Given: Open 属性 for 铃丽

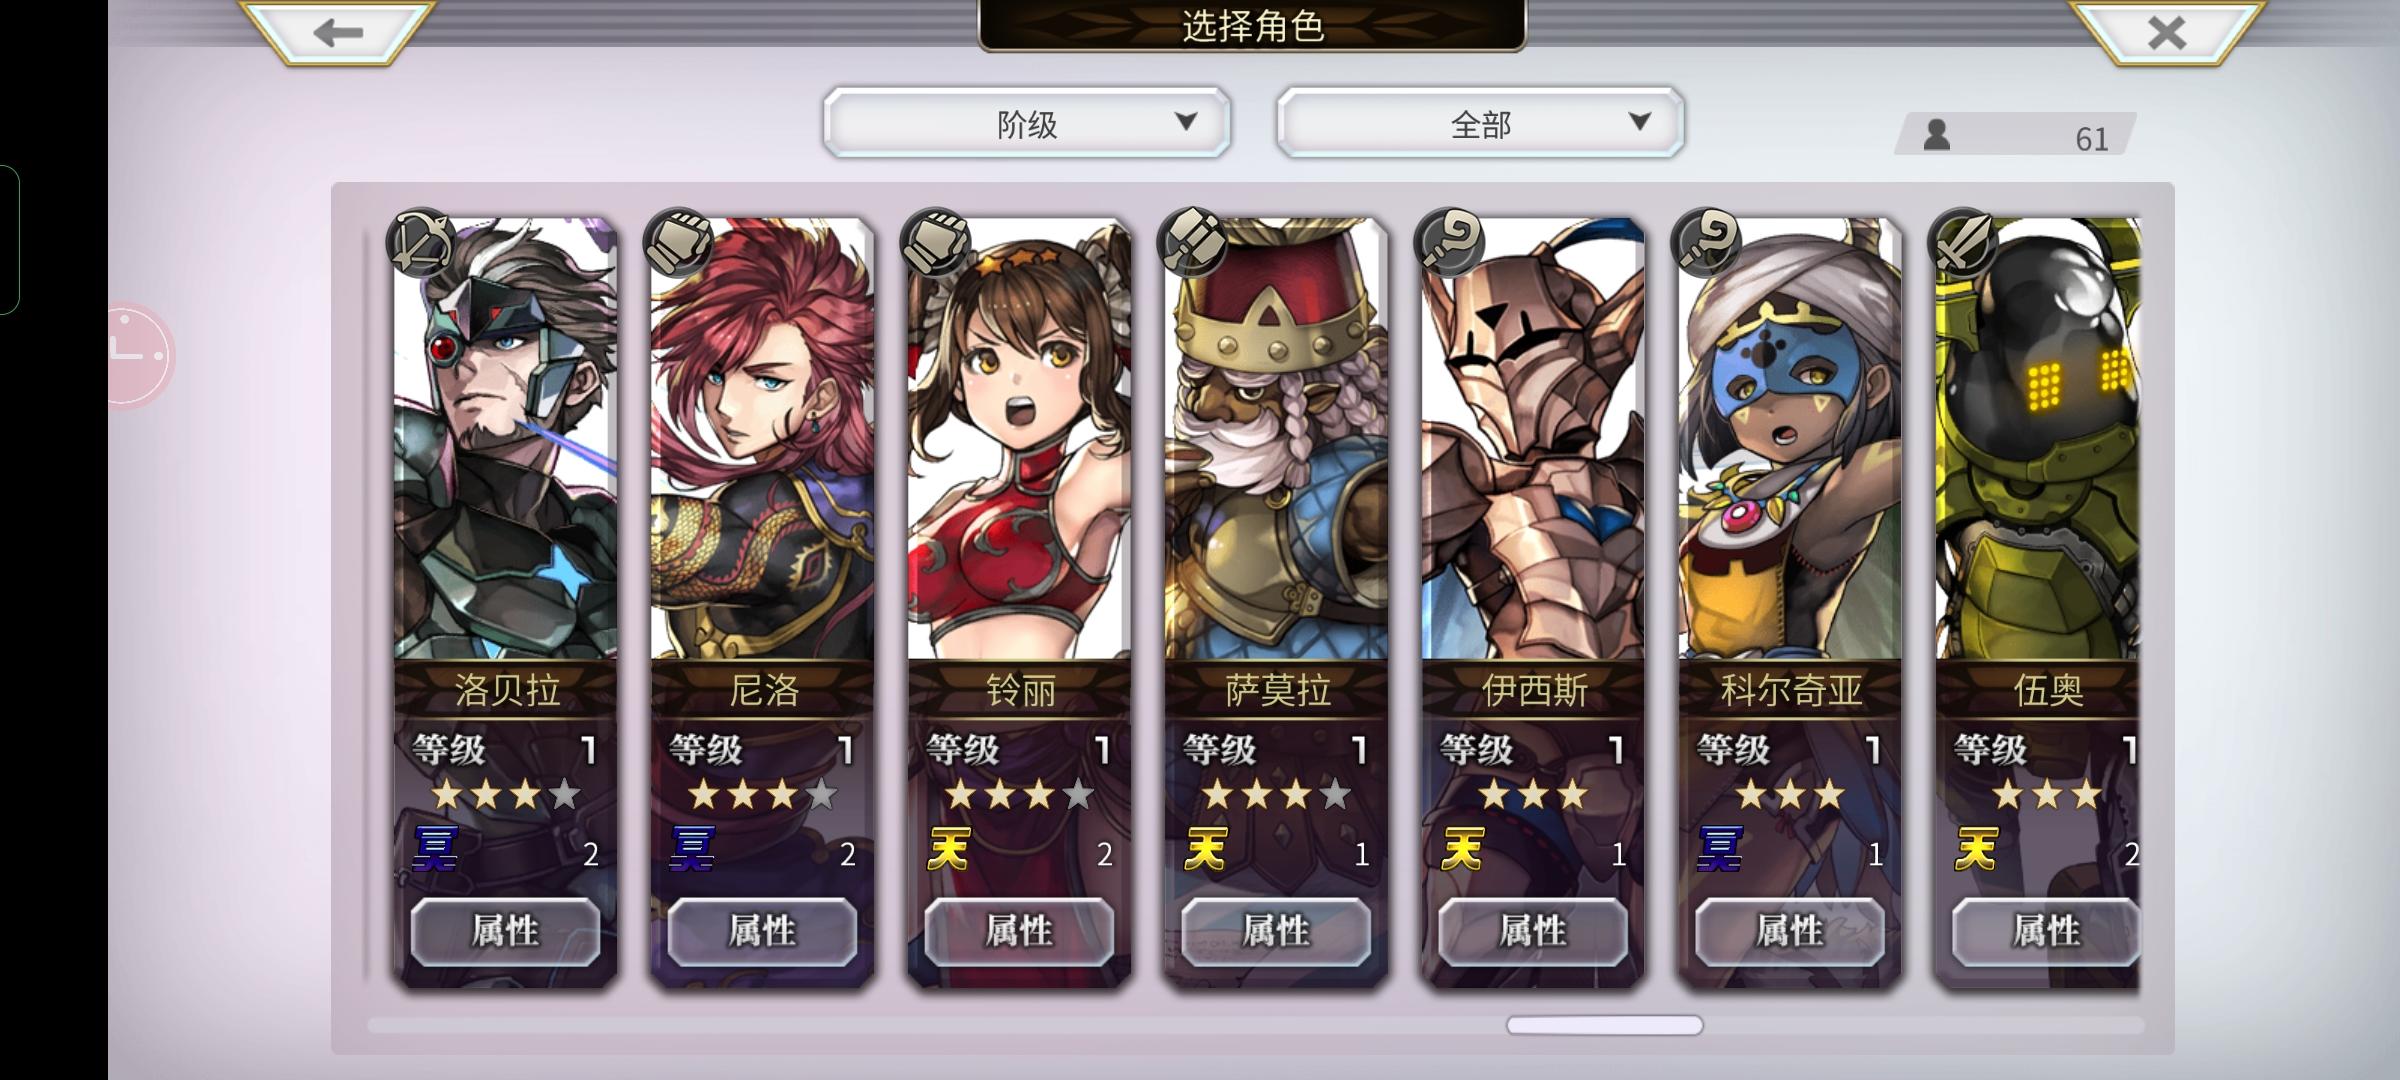Looking at the screenshot, I should (x=1019, y=931).
